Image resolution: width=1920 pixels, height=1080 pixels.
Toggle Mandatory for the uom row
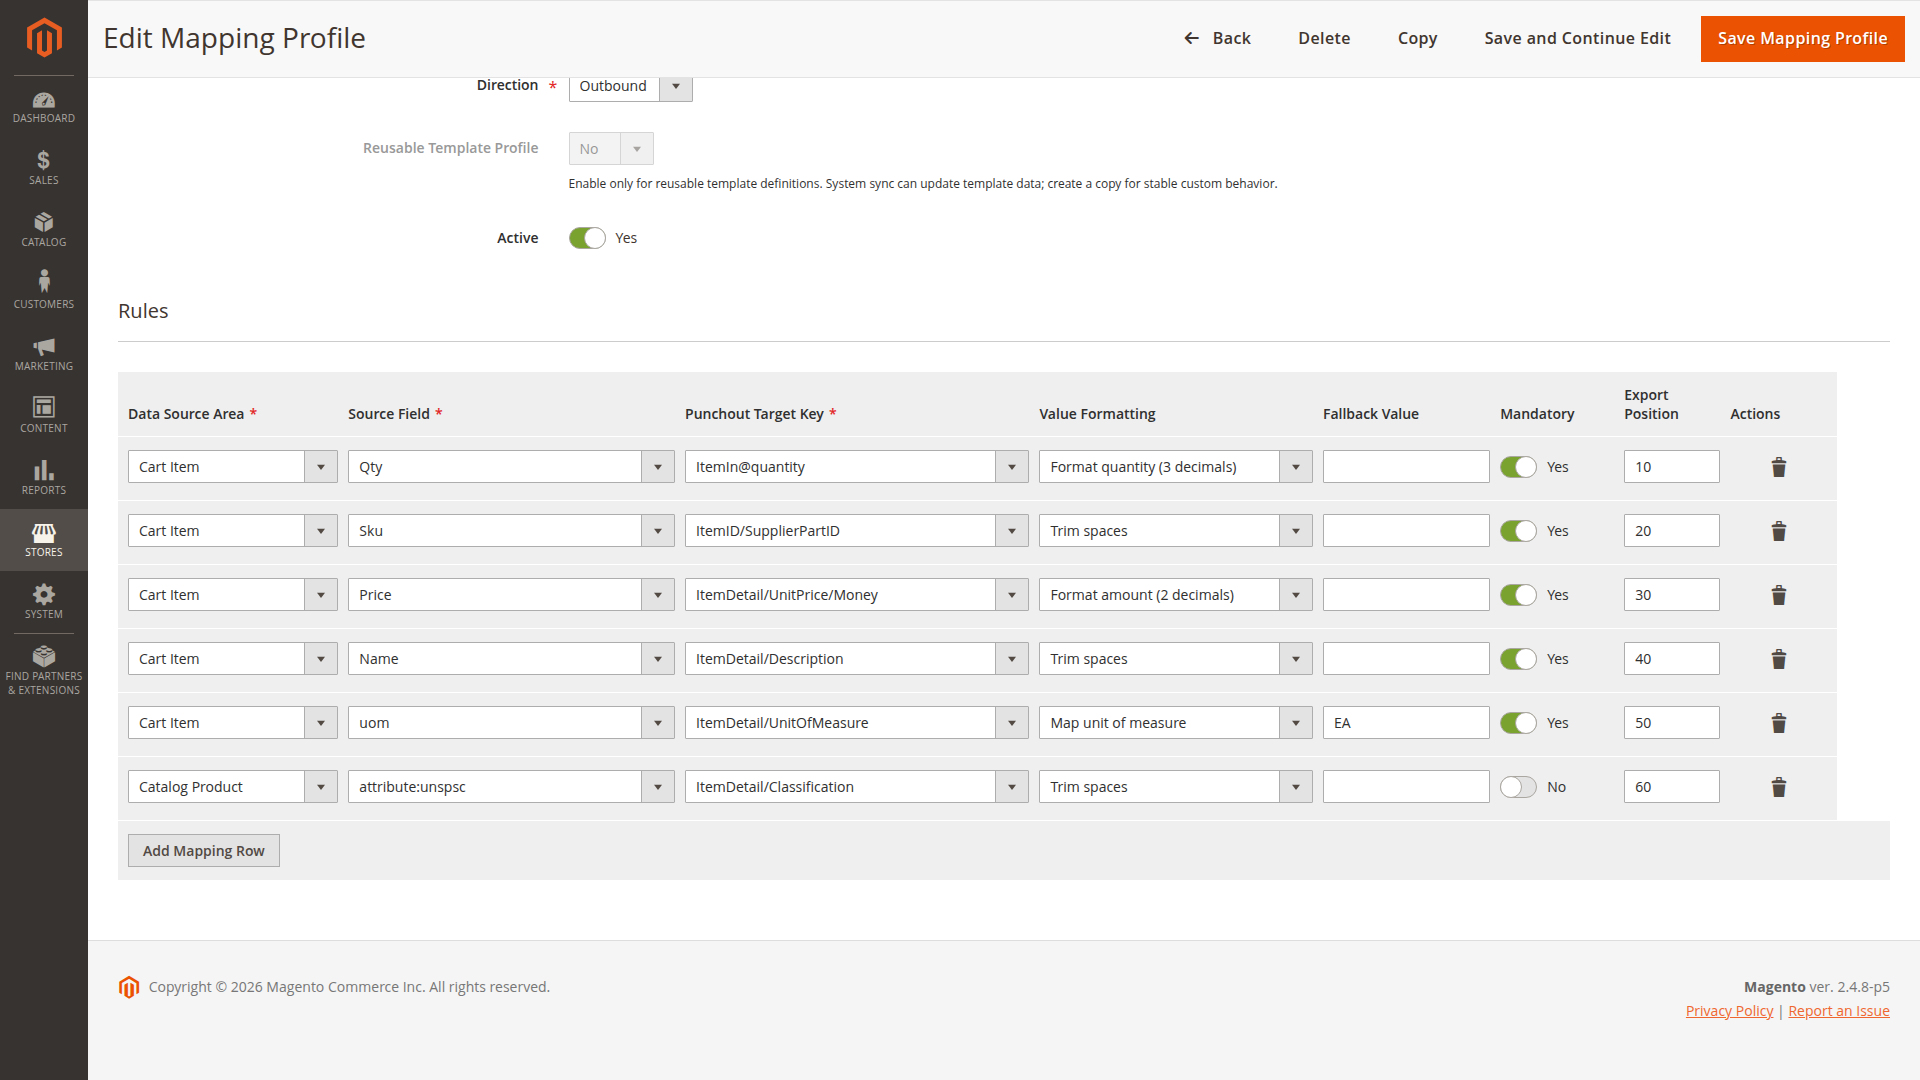[x=1518, y=723]
